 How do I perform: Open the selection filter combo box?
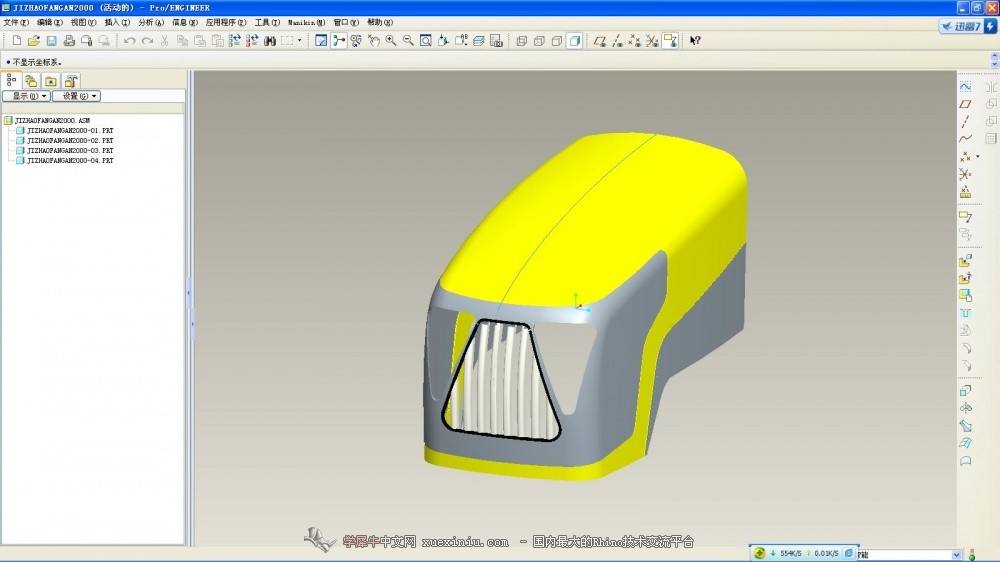[909, 555]
